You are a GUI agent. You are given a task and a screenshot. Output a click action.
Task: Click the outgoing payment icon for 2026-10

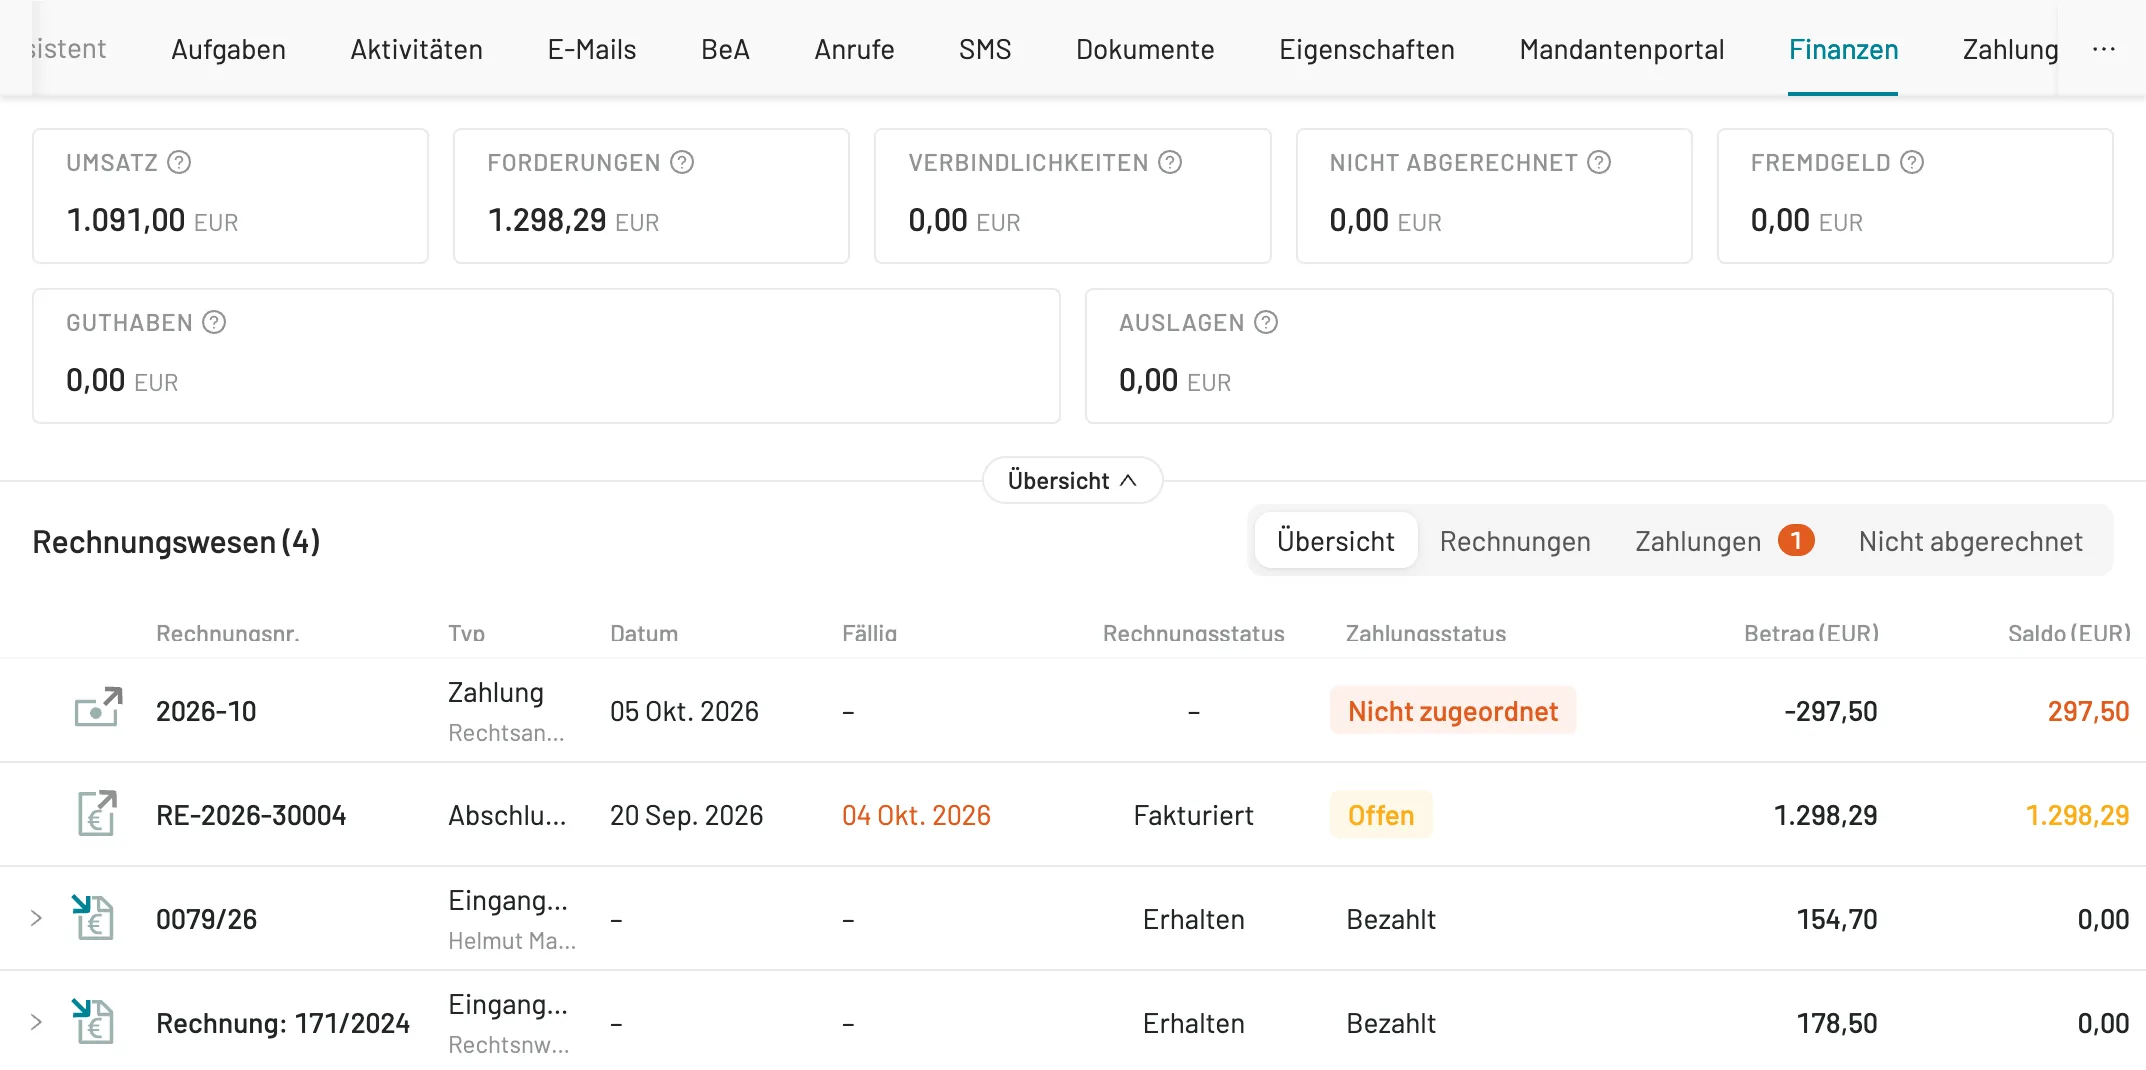click(98, 708)
